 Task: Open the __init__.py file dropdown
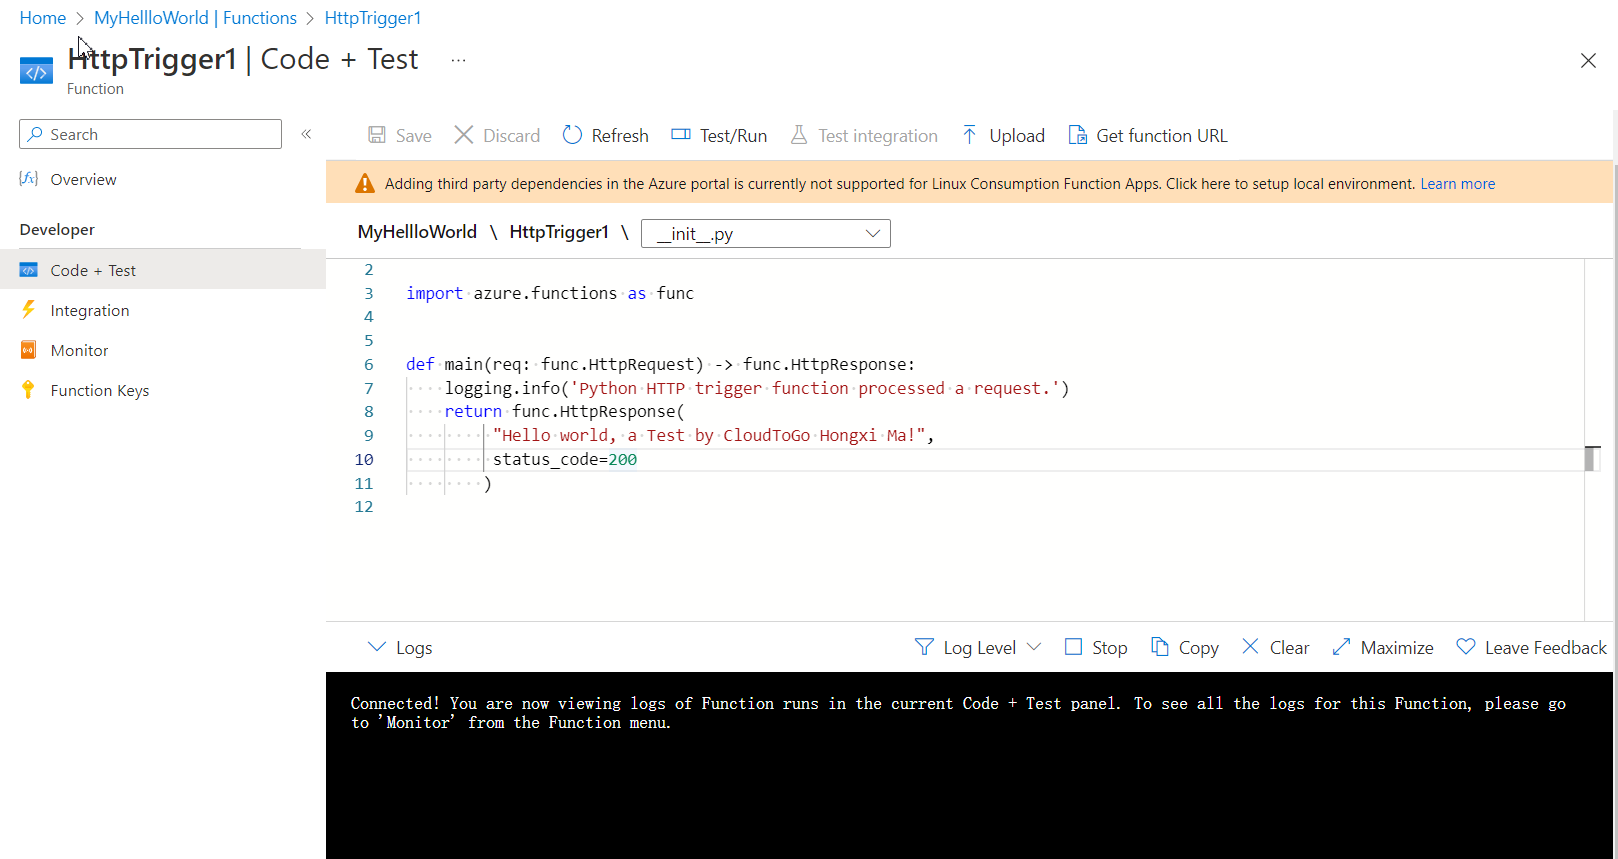point(766,233)
